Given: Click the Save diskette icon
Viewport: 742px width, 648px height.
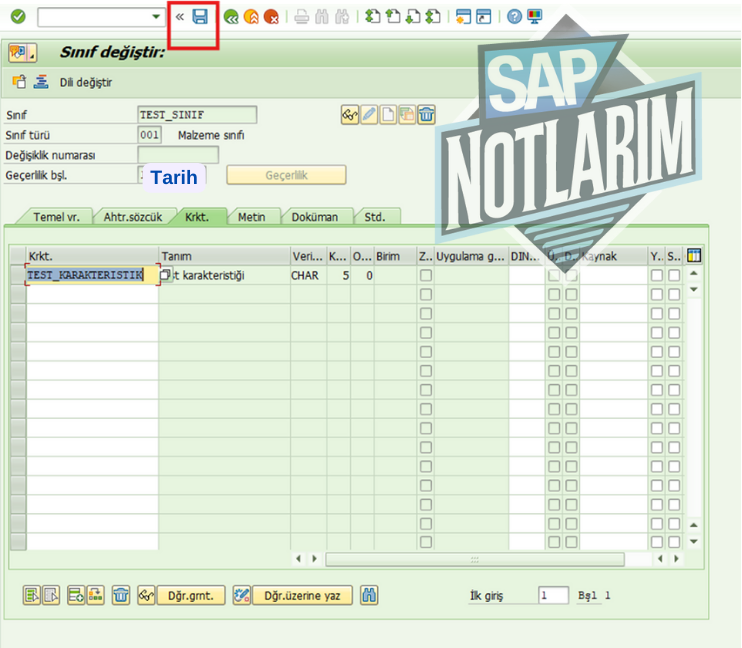Looking at the screenshot, I should pyautogui.click(x=200, y=17).
